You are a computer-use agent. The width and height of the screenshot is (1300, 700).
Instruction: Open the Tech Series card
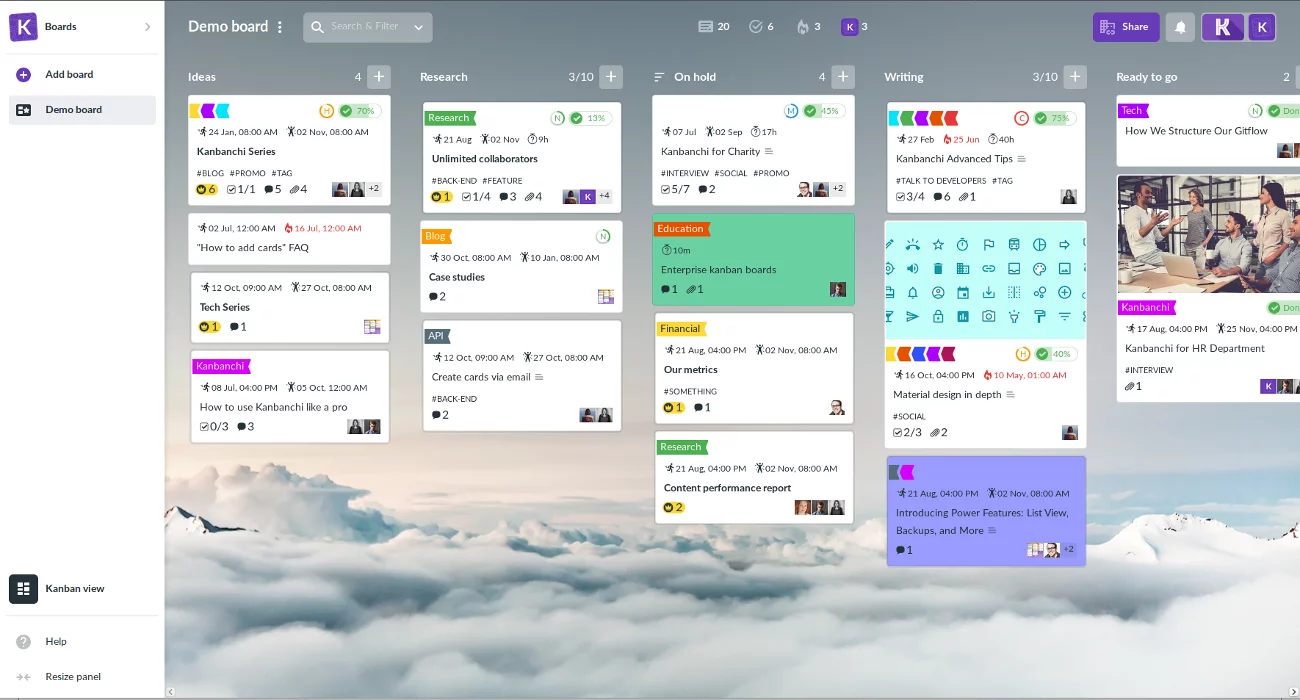(290, 308)
